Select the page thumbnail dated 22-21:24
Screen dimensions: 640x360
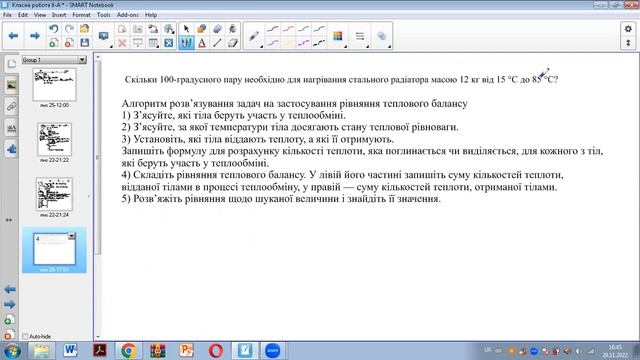click(54, 194)
